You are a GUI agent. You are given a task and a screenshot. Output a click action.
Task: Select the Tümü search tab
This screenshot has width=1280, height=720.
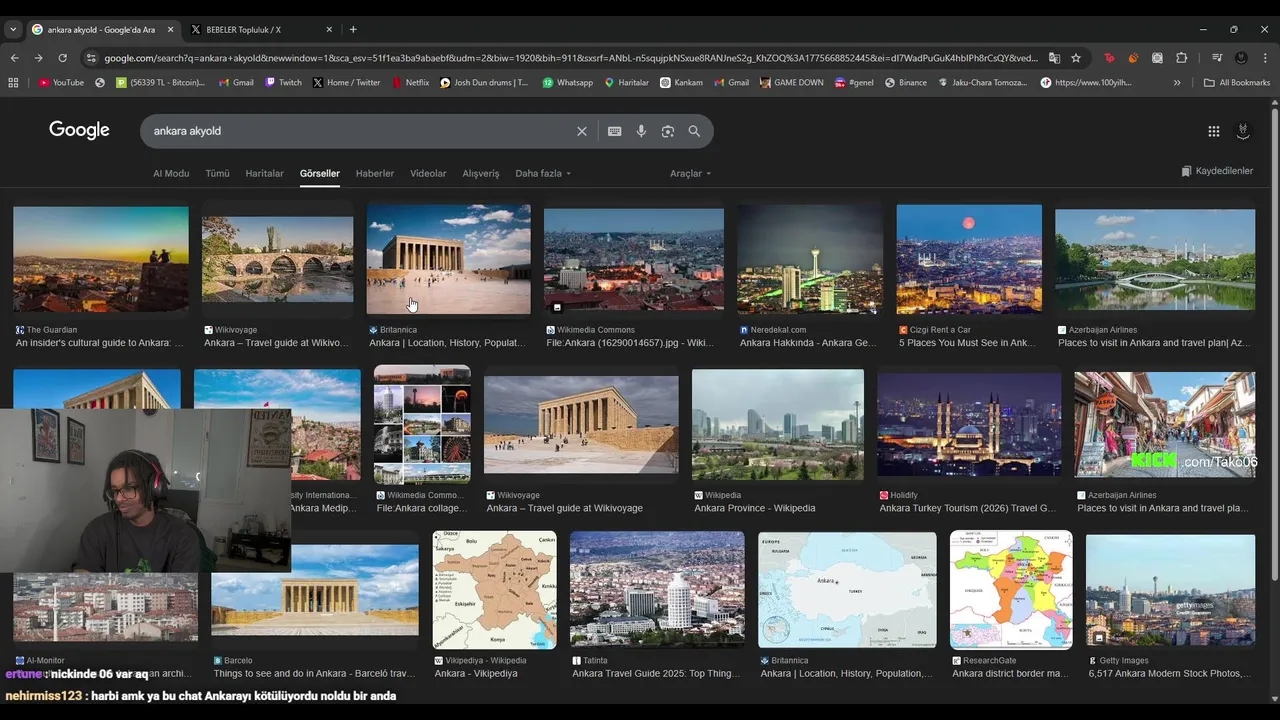[x=217, y=173]
